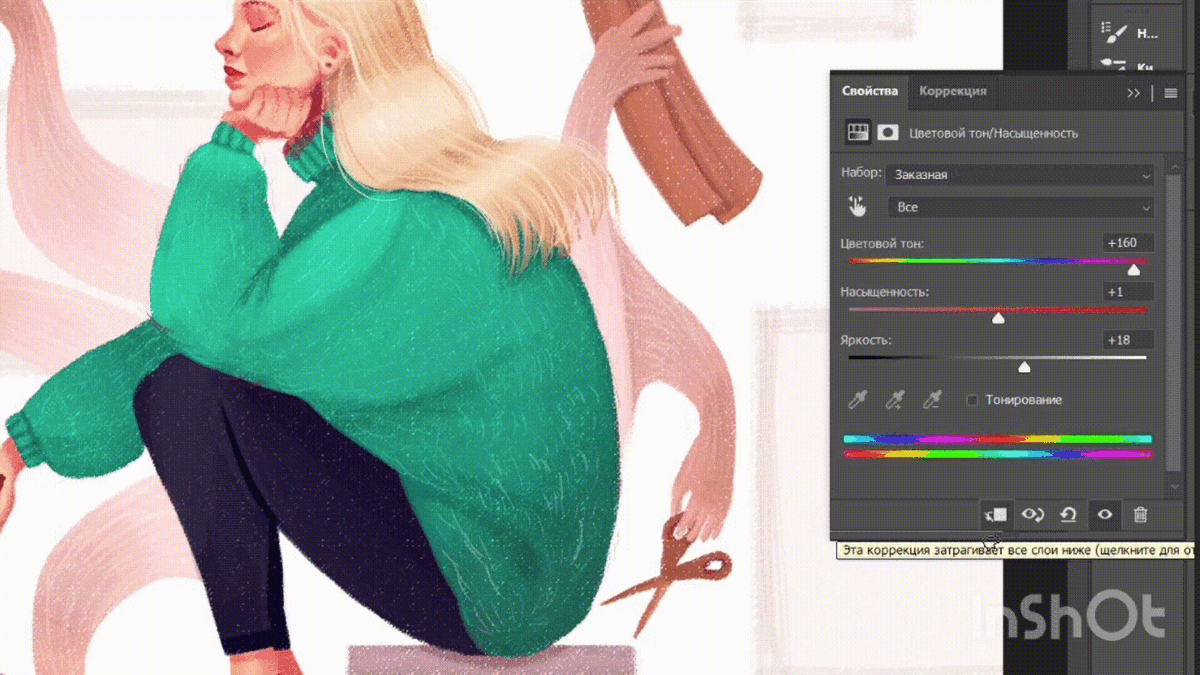Click the Насыщенность: label
This screenshot has height=675, width=1200.
885,292
